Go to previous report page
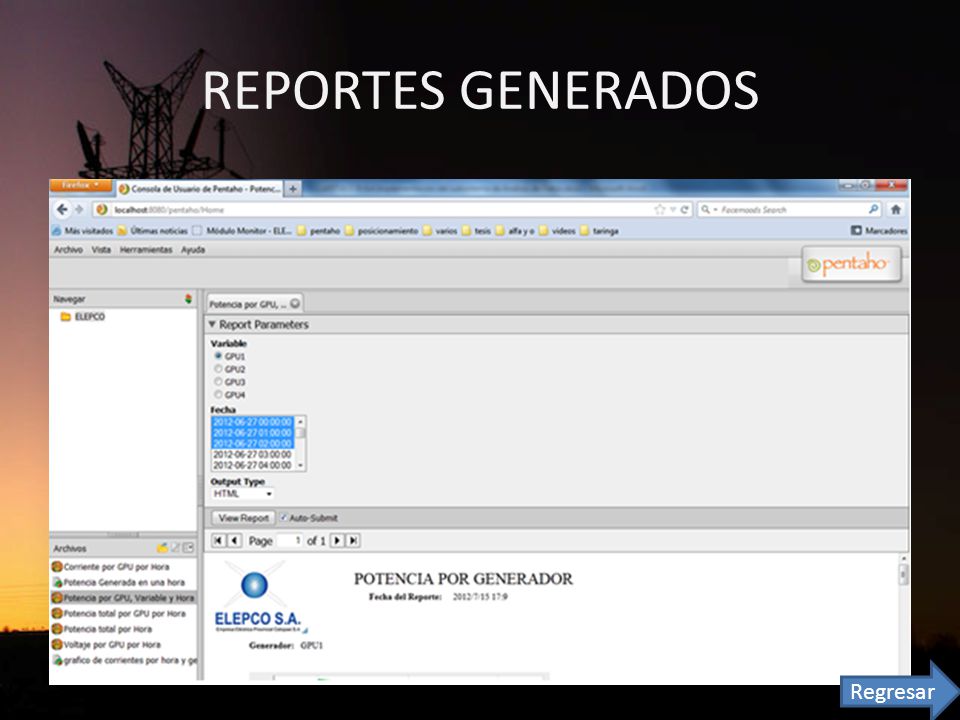960x720 pixels. (x=234, y=541)
